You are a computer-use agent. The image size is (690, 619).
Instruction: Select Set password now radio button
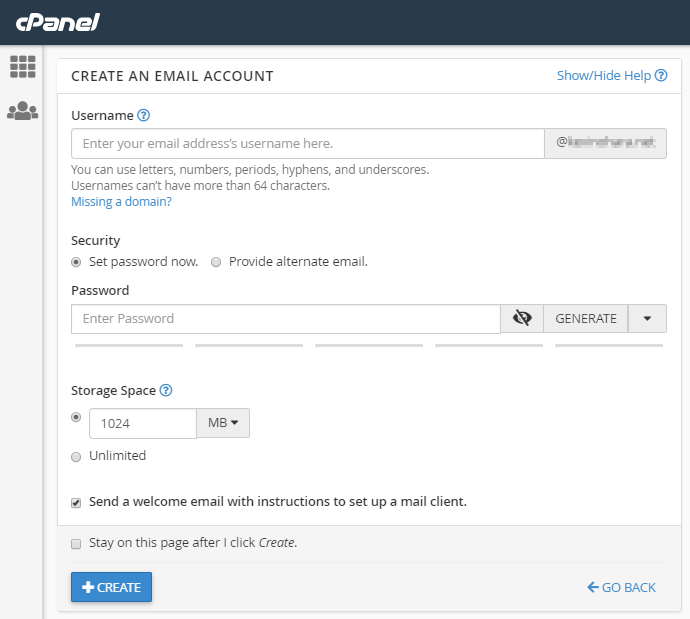point(76,262)
